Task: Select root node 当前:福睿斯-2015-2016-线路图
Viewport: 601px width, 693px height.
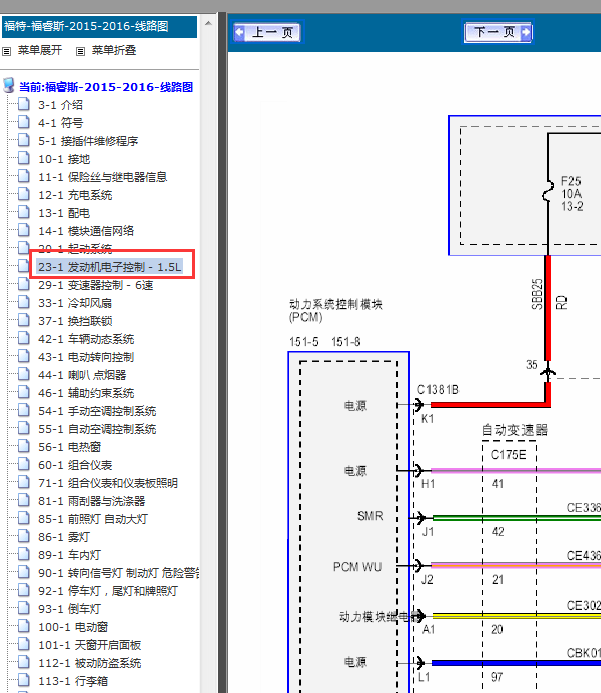Action: click(106, 87)
